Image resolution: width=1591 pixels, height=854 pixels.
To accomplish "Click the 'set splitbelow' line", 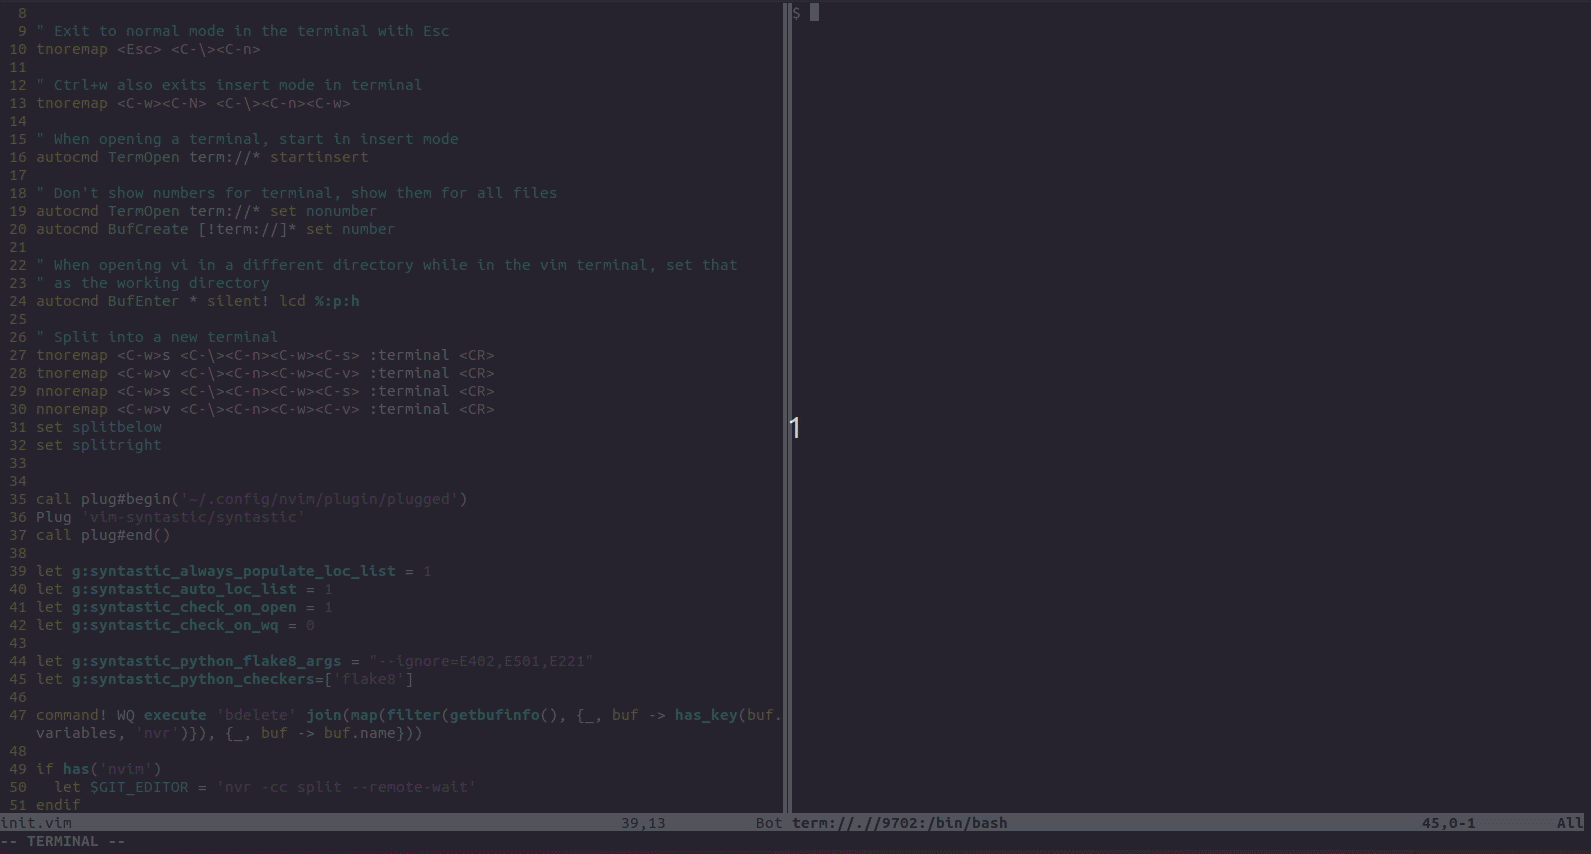I will (98, 427).
